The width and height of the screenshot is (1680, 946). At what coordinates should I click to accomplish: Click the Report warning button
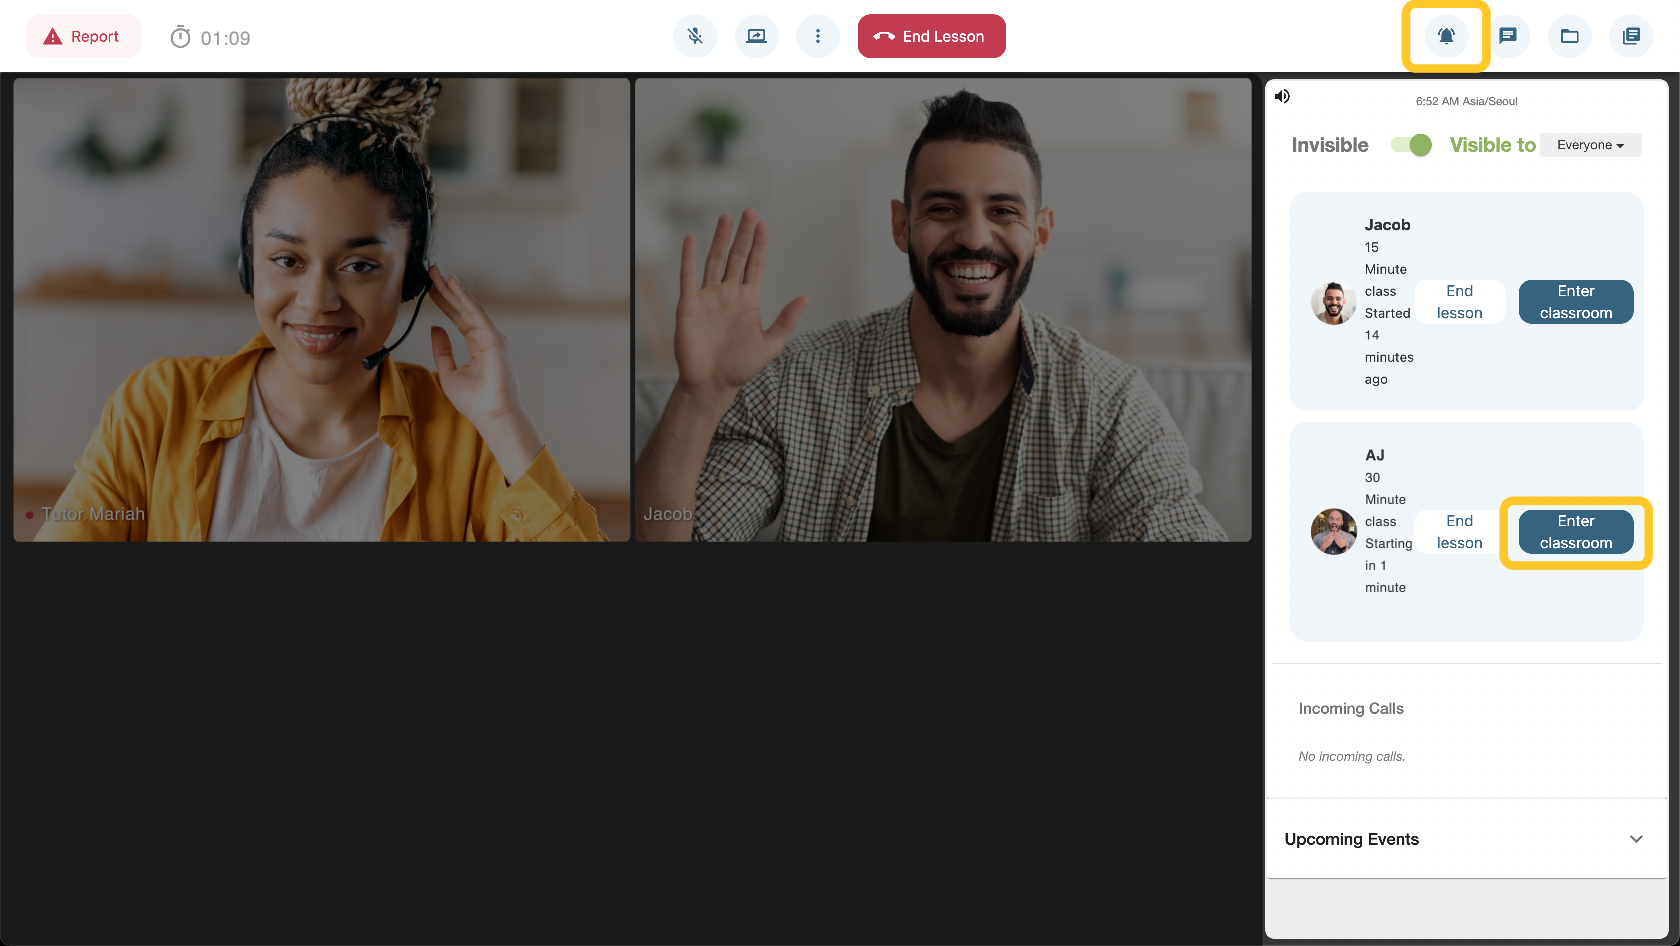83,37
